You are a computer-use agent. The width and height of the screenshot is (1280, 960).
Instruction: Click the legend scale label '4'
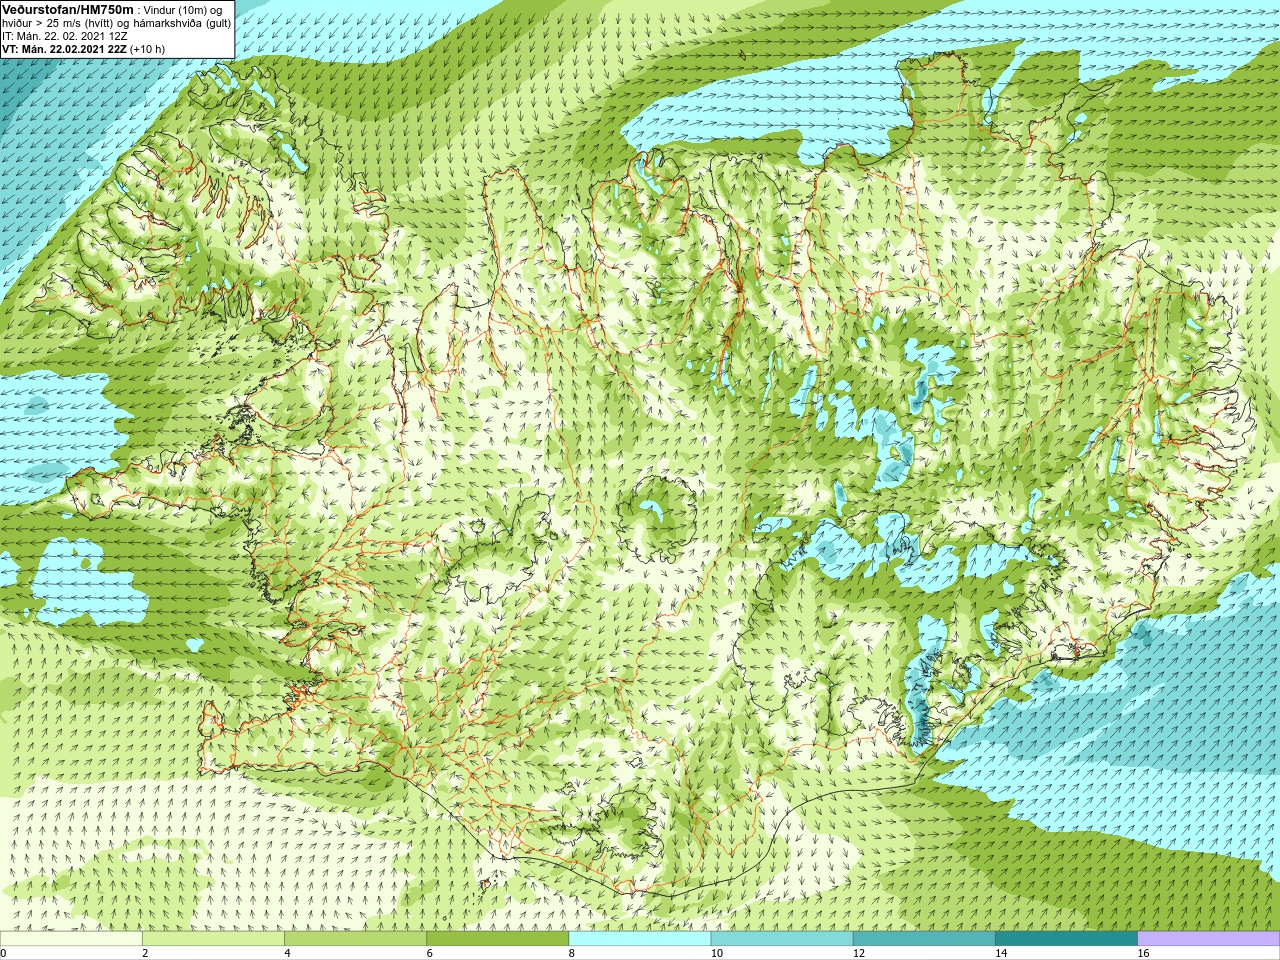point(287,953)
